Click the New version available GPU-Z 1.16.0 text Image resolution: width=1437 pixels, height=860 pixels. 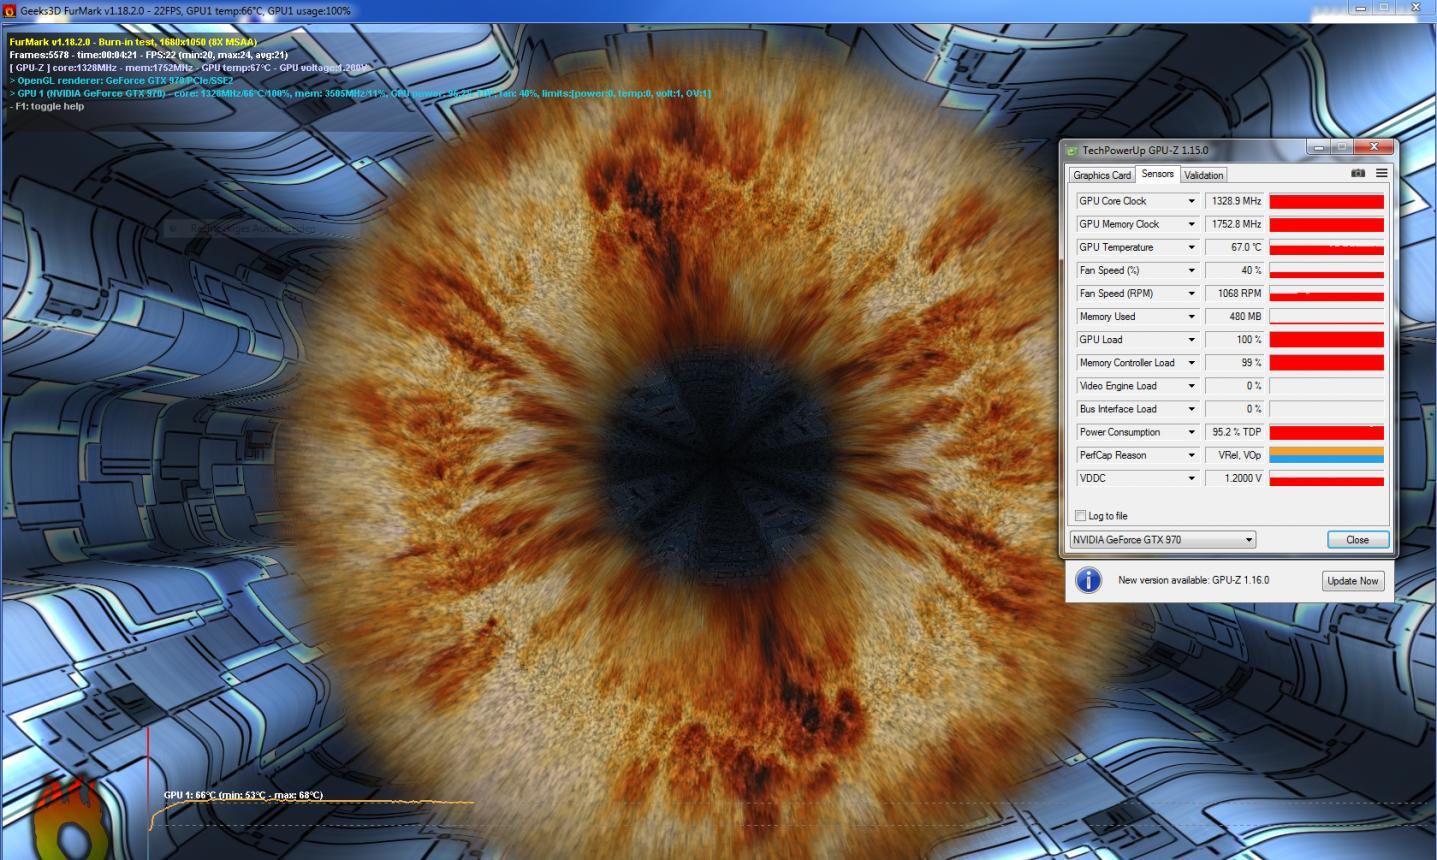(1193, 580)
